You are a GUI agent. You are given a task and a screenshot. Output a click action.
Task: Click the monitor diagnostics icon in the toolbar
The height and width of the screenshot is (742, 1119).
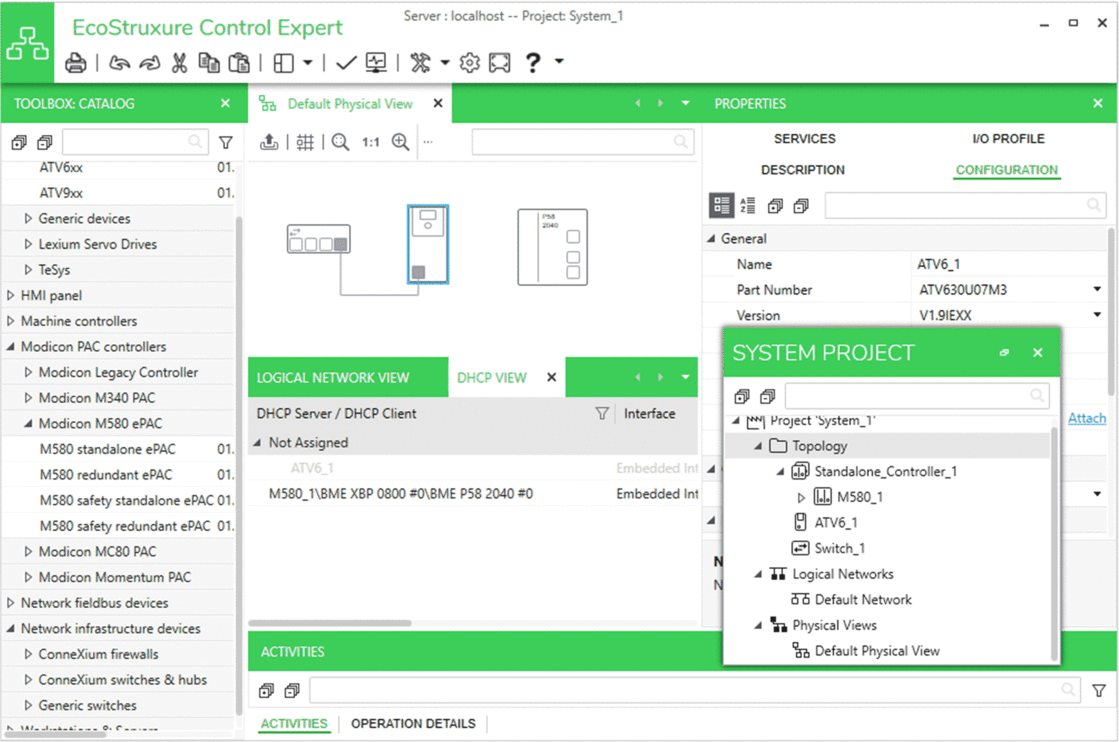tap(376, 63)
